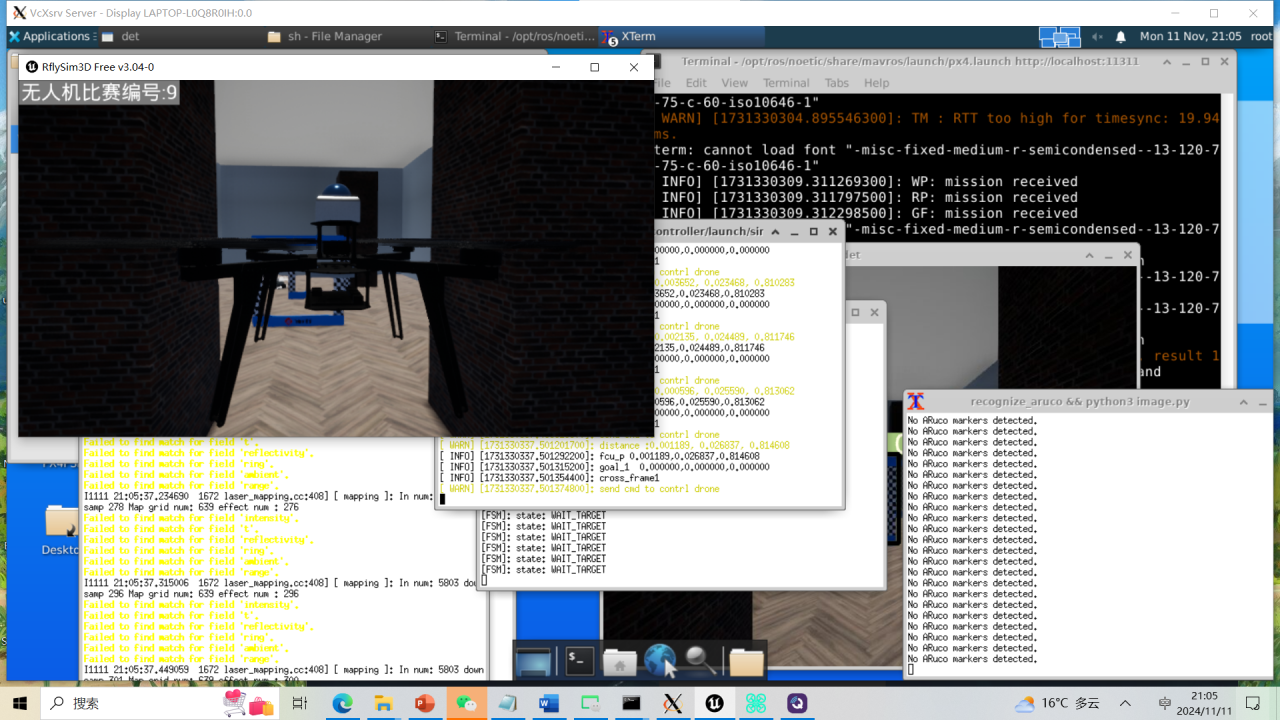Open the Help menu in Terminal
The width and height of the screenshot is (1280, 720).
tap(876, 83)
